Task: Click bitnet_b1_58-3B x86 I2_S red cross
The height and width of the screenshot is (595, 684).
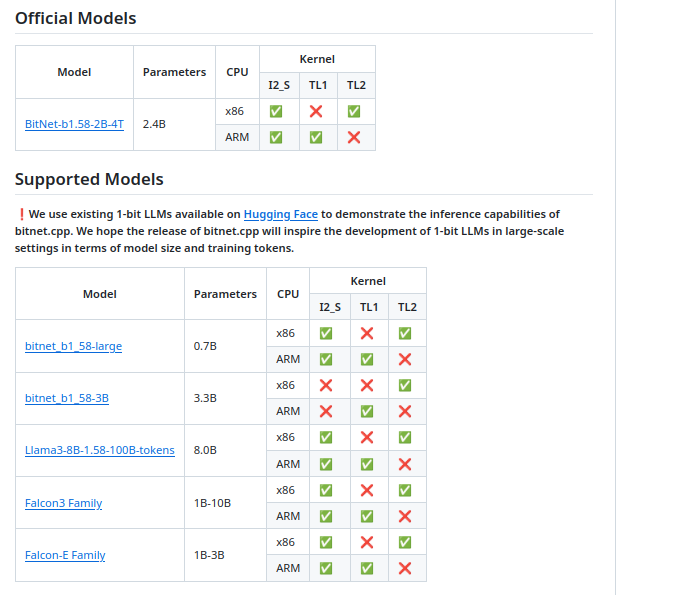Action: tap(326, 385)
